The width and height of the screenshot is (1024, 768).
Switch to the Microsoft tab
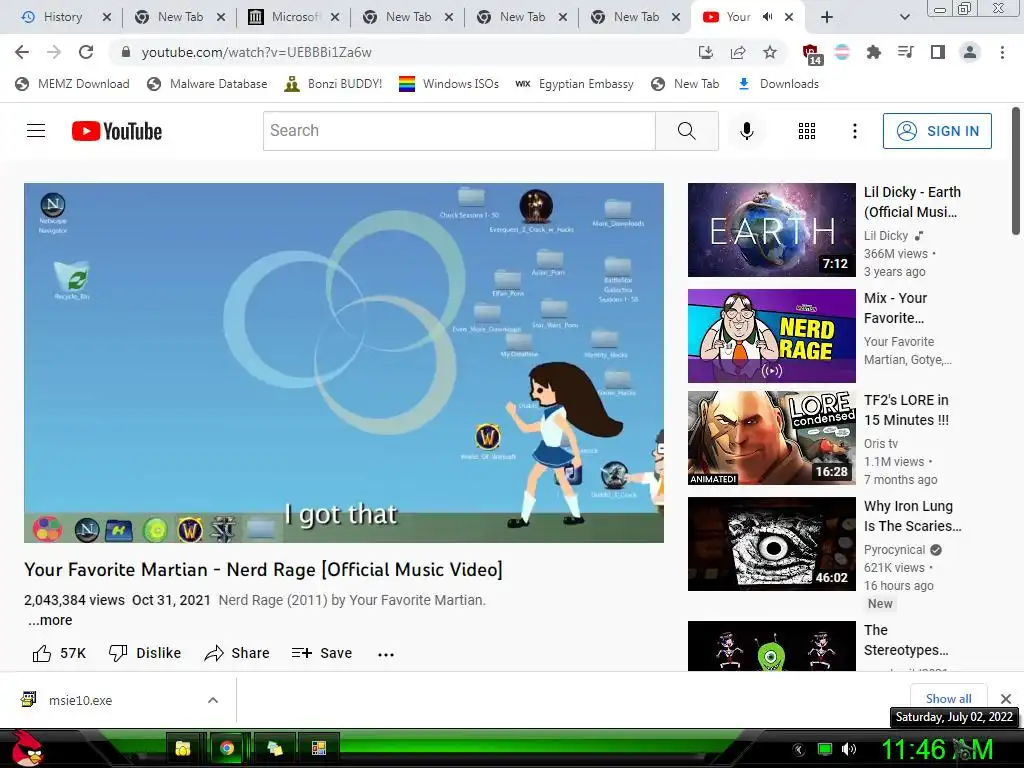tap(295, 17)
